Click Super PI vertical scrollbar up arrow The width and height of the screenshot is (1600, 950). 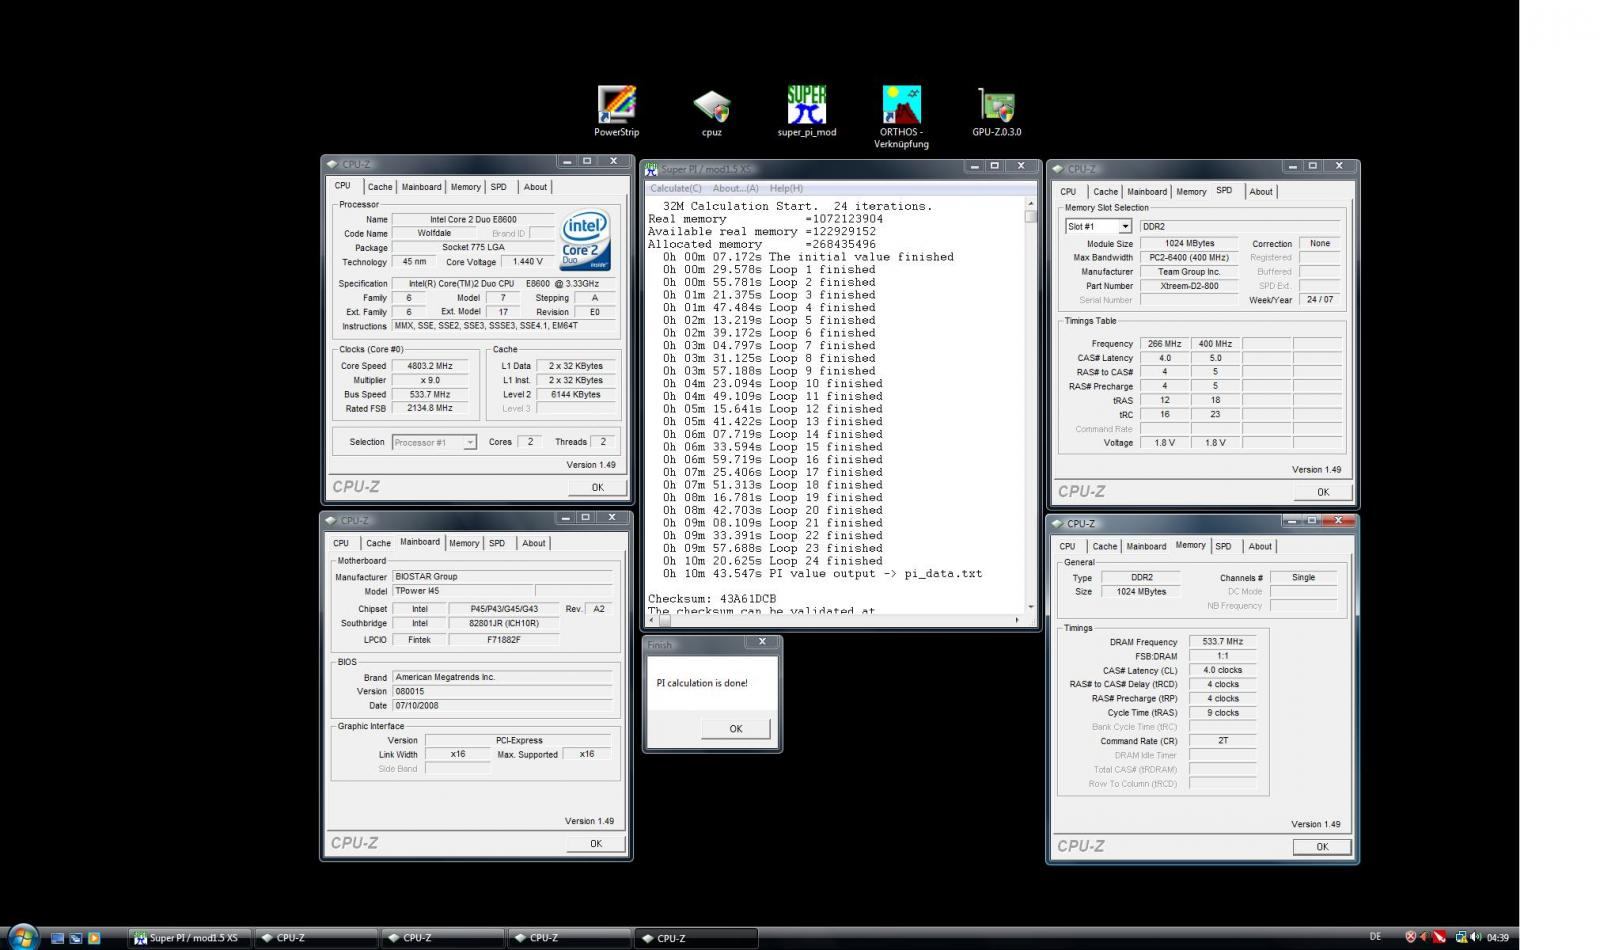(x=1031, y=203)
